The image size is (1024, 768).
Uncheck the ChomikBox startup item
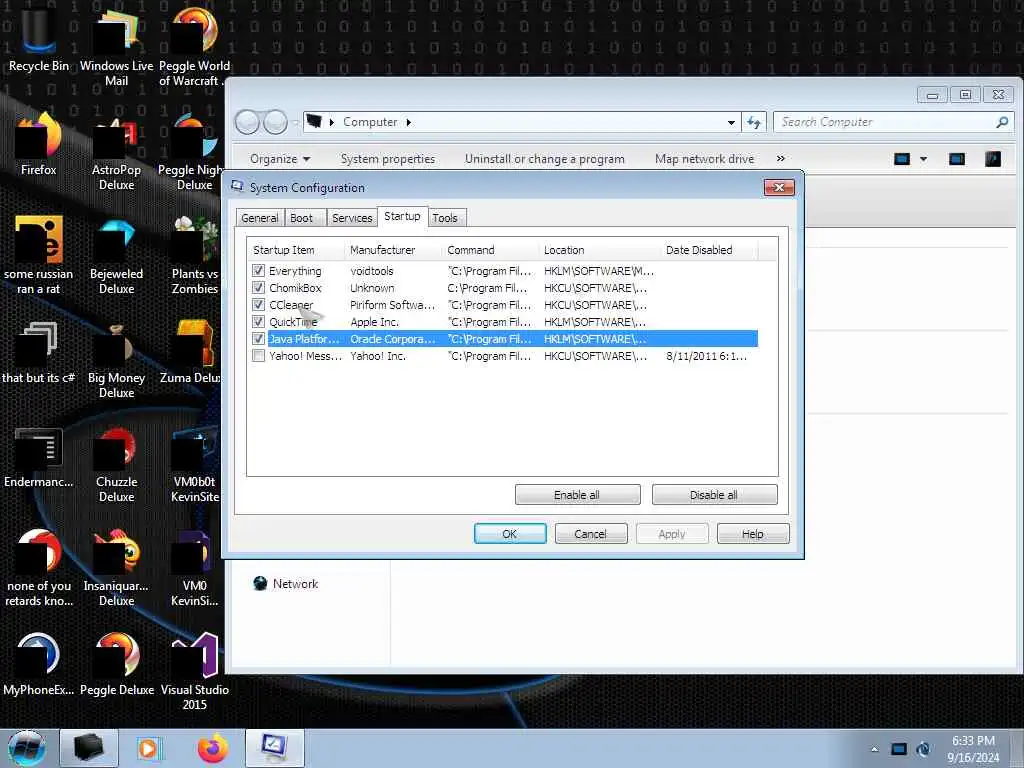259,287
